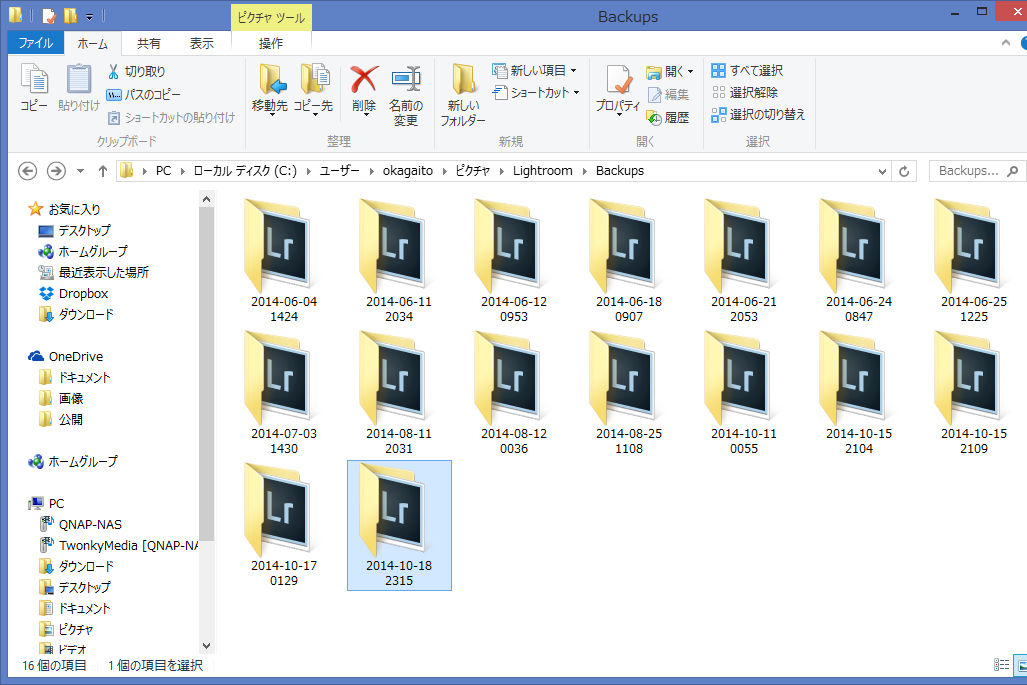Click the Copy (コピー) ribbon icon

click(34, 88)
